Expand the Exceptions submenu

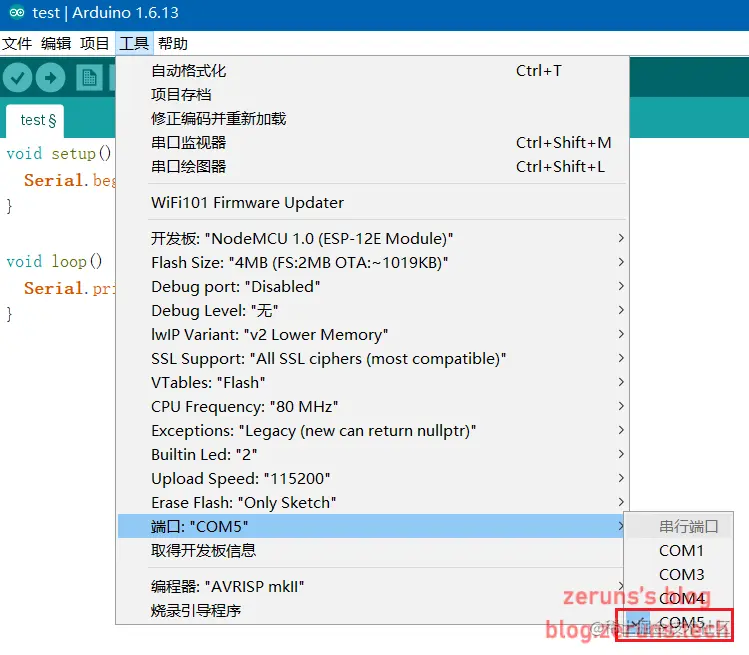point(372,430)
